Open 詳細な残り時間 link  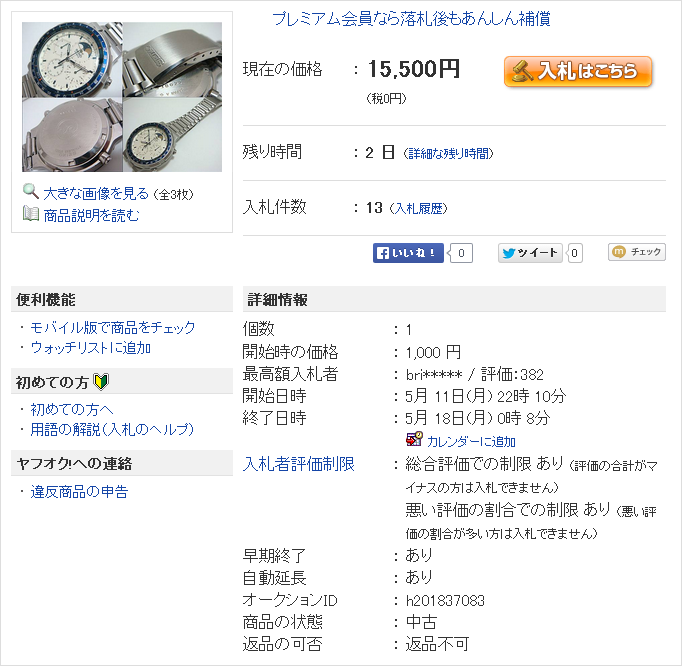448,154
